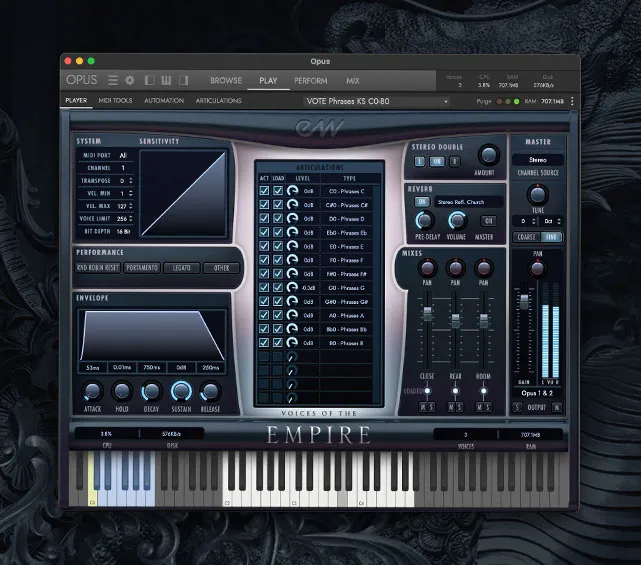This screenshot has height=565, width=641.
Task: Click the Close mix Pan knob
Action: (x=427, y=268)
